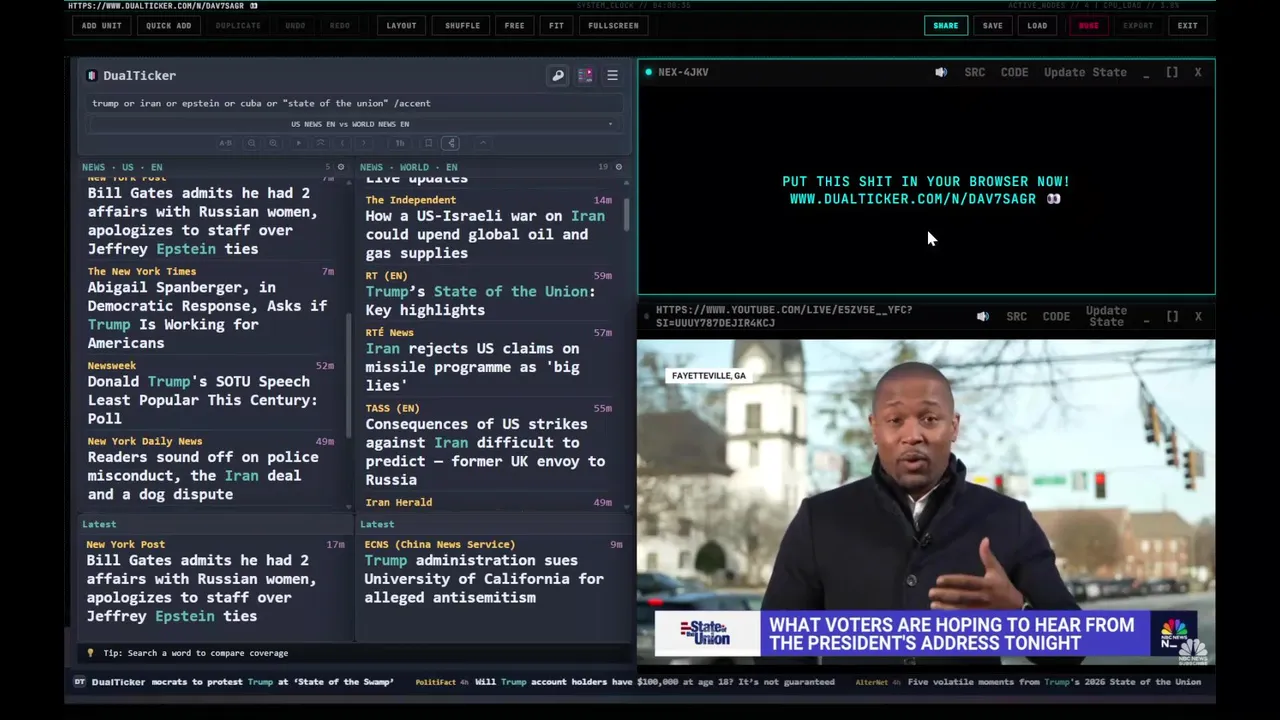Click the EXIT button

(x=1187, y=25)
